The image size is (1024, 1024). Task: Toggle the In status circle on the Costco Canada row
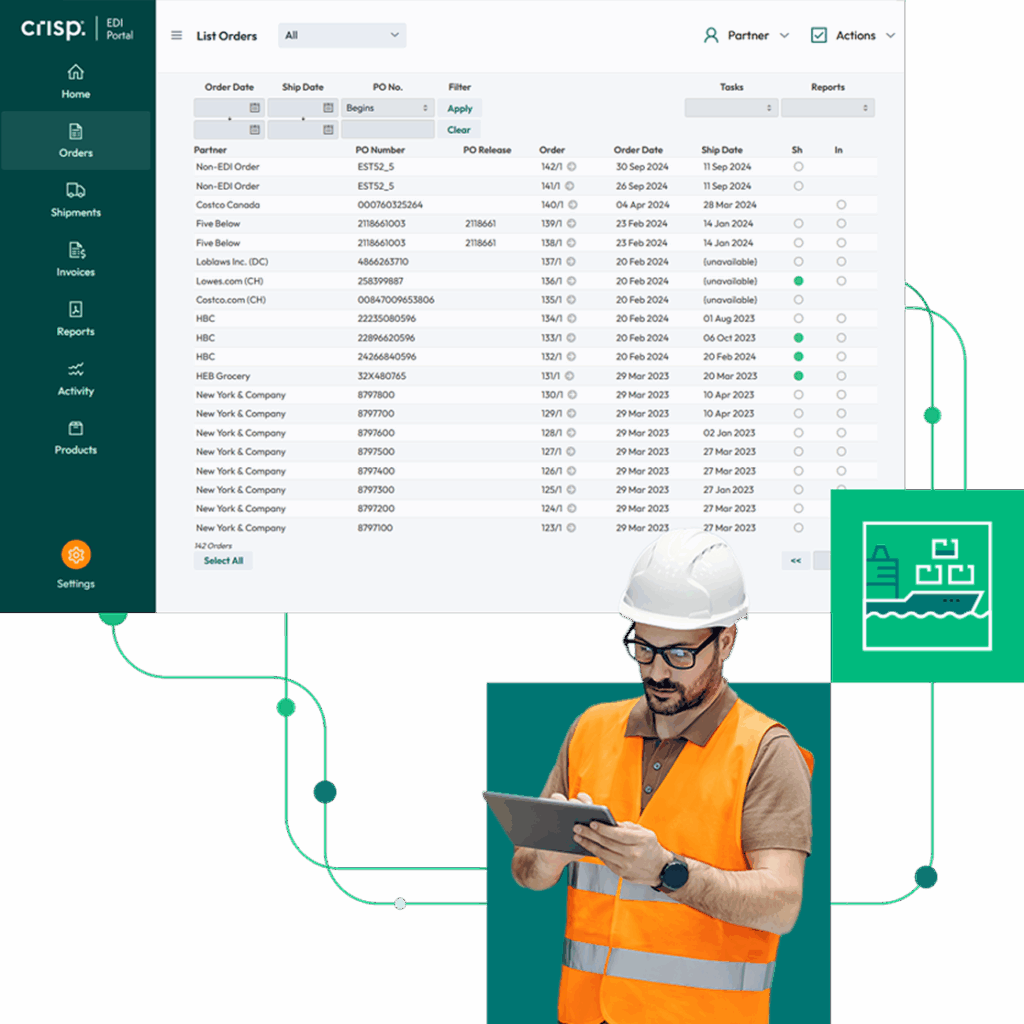(x=840, y=204)
